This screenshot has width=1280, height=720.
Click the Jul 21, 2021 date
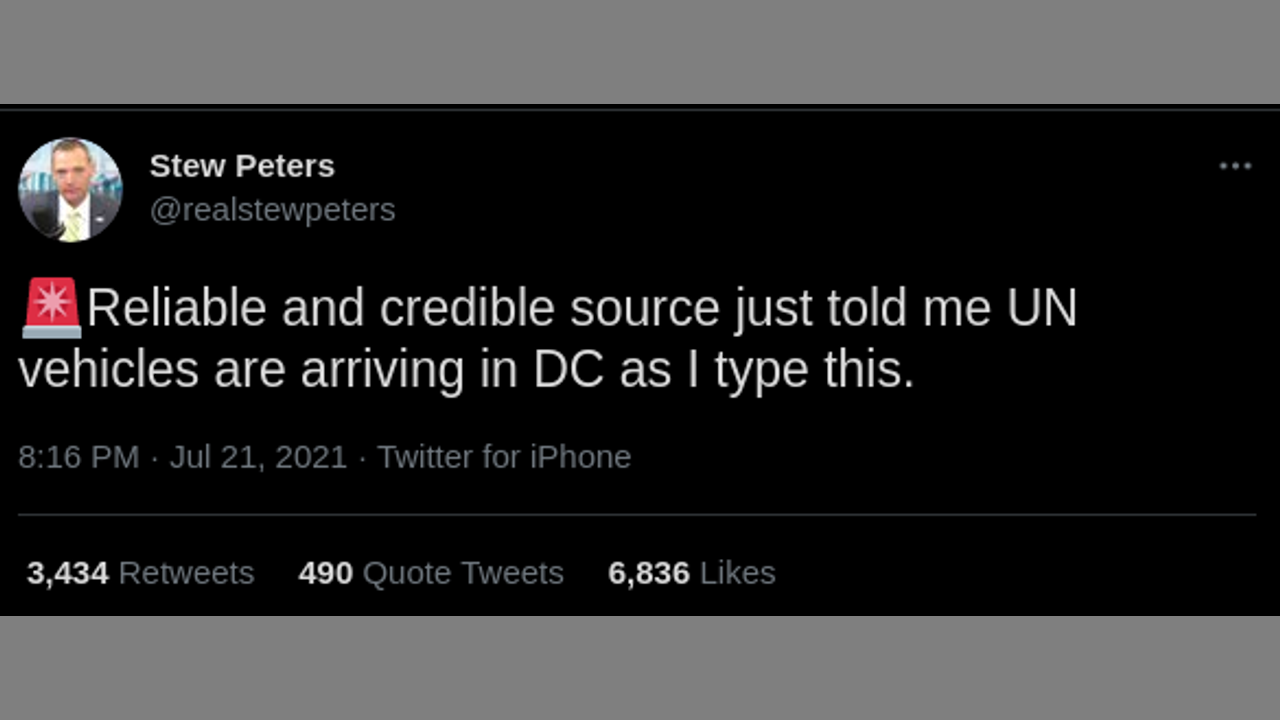coord(258,457)
